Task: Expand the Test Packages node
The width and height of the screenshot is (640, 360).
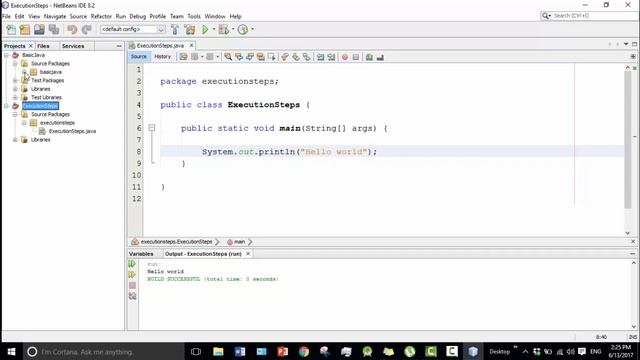Action: [15, 80]
